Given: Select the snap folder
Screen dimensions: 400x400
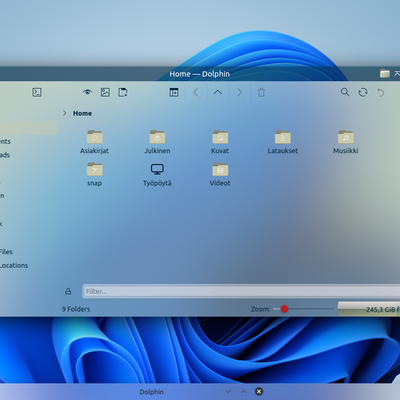Looking at the screenshot, I should point(94,174).
